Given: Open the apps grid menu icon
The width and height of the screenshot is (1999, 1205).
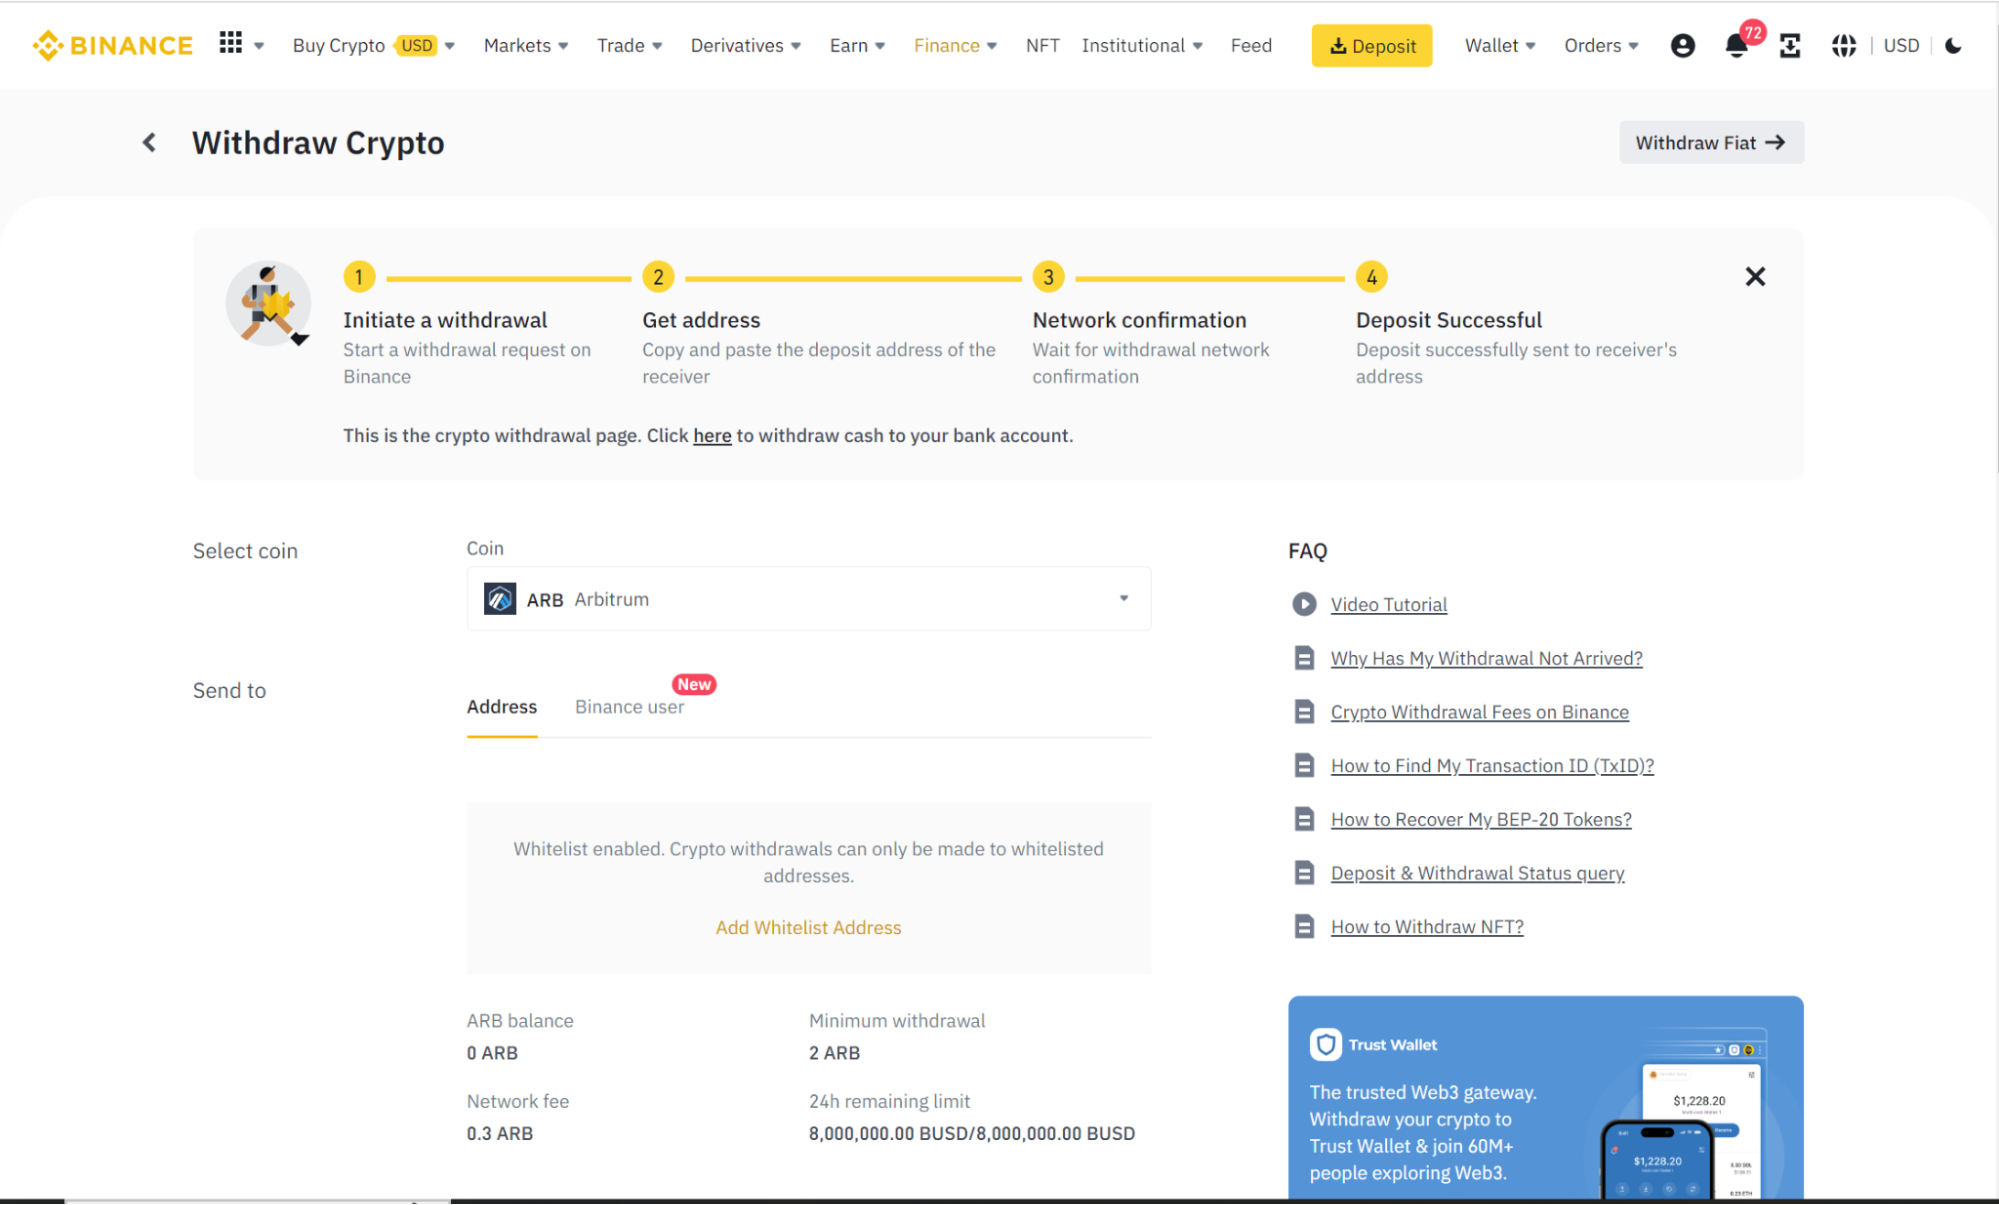Looking at the screenshot, I should tap(231, 43).
